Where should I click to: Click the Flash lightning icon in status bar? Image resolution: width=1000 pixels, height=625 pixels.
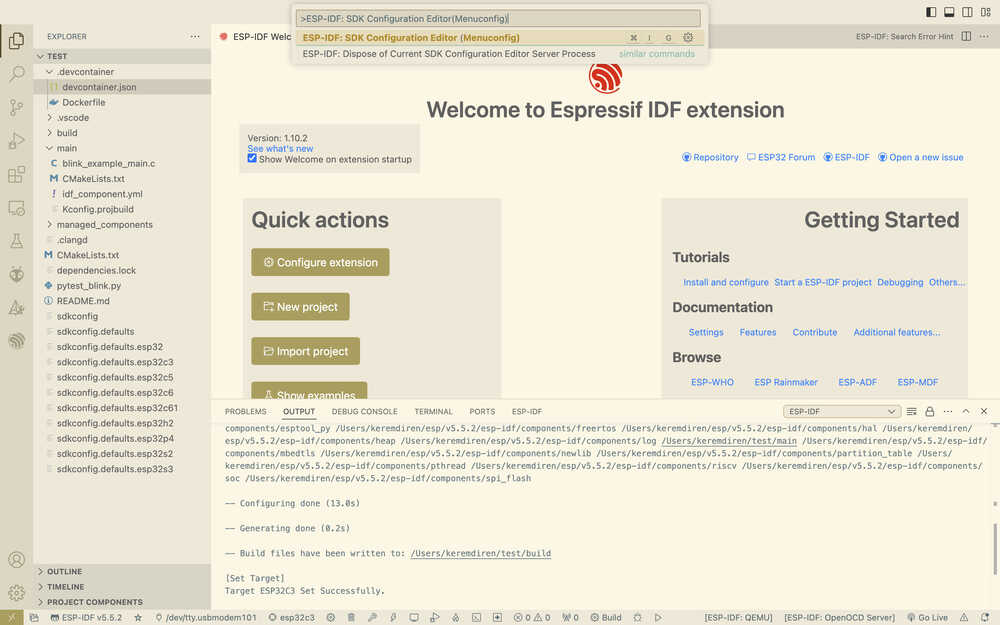[394, 617]
